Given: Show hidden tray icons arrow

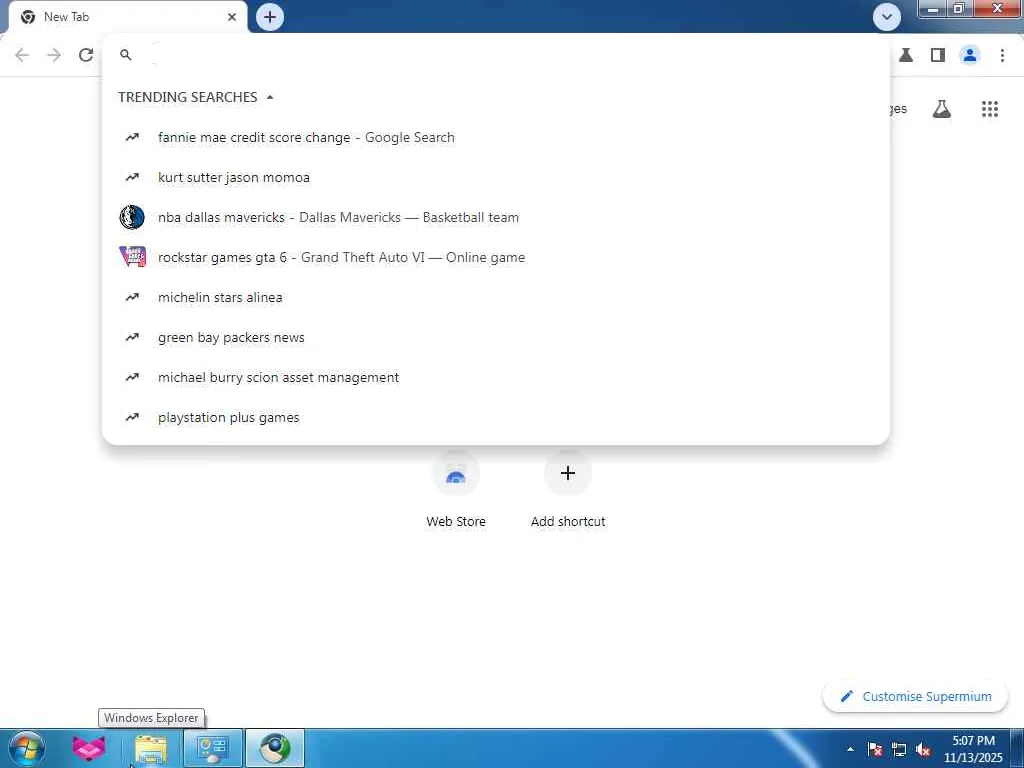Looking at the screenshot, I should click(x=850, y=749).
